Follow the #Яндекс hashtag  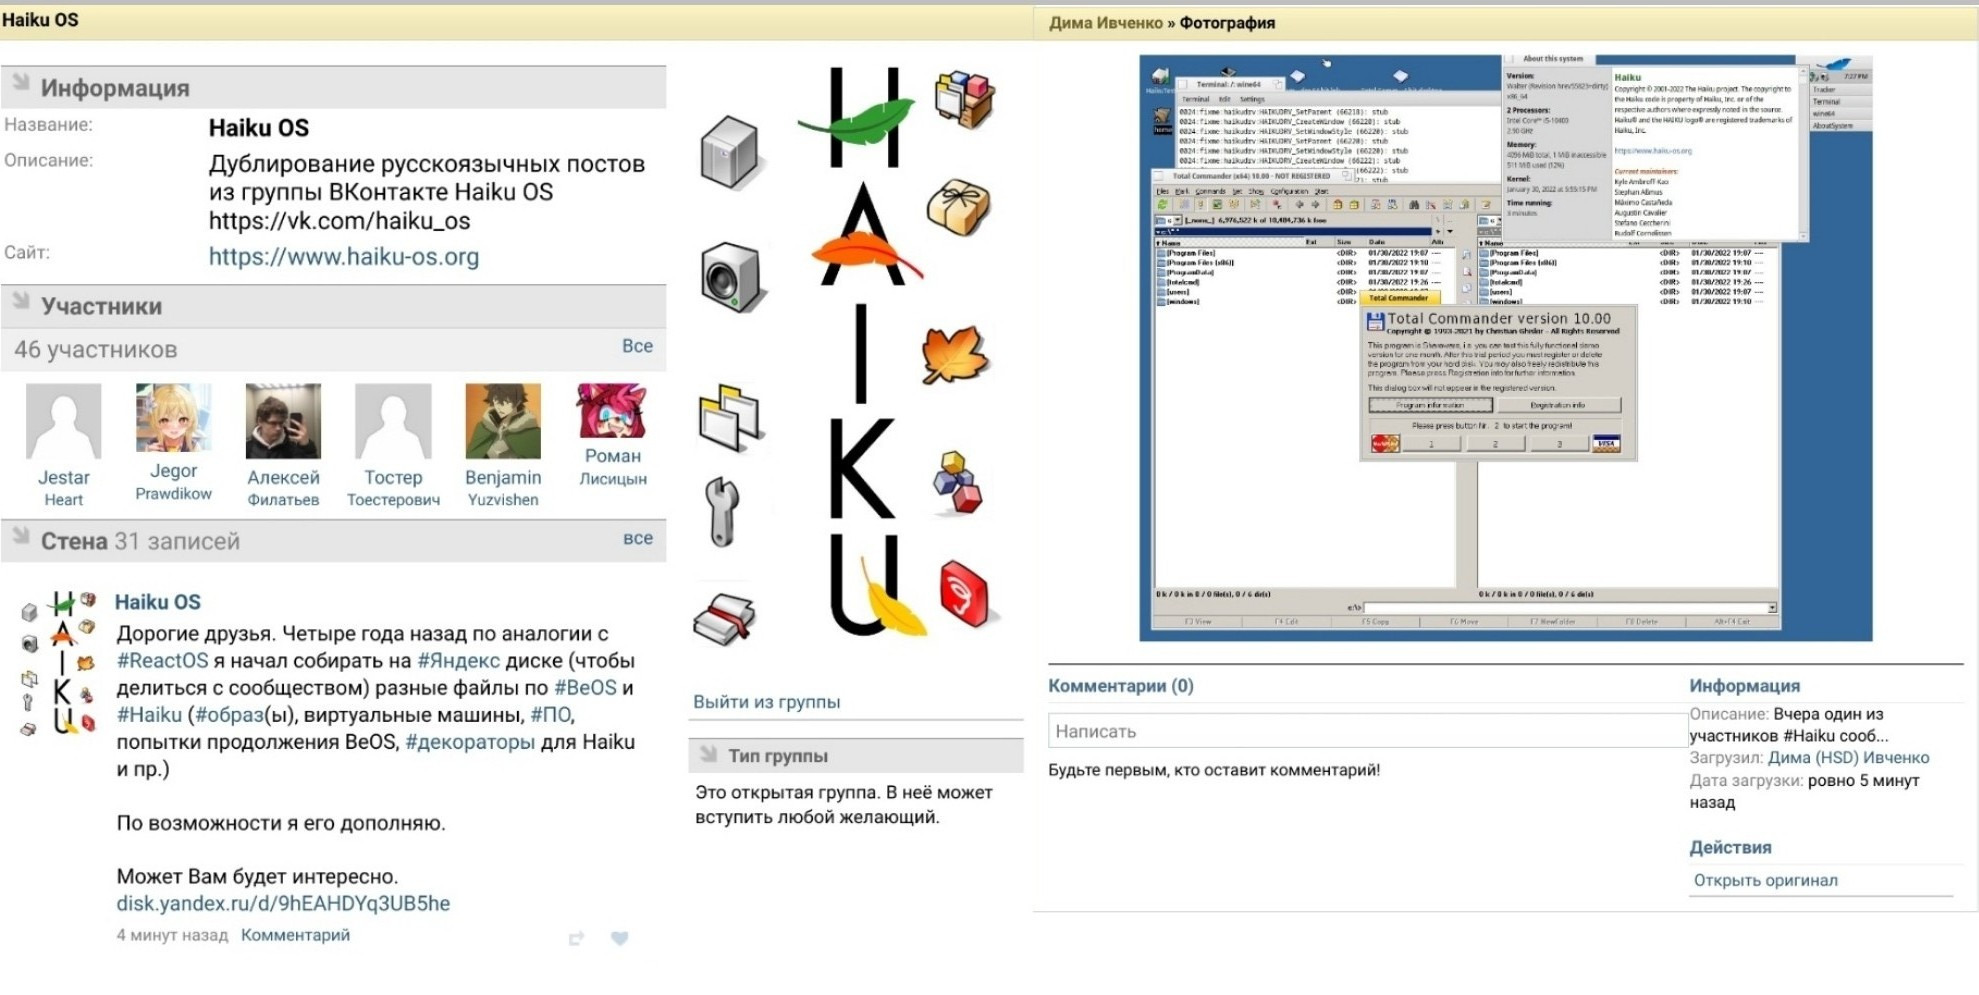(x=458, y=661)
